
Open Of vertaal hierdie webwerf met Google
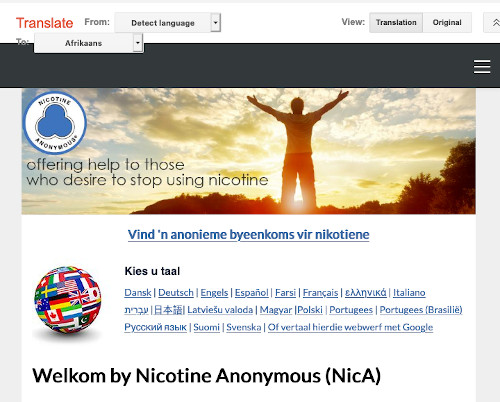350,327
